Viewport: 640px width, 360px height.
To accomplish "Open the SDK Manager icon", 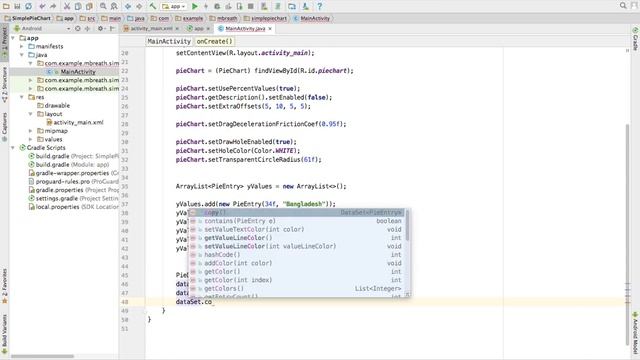I will point(305,6).
